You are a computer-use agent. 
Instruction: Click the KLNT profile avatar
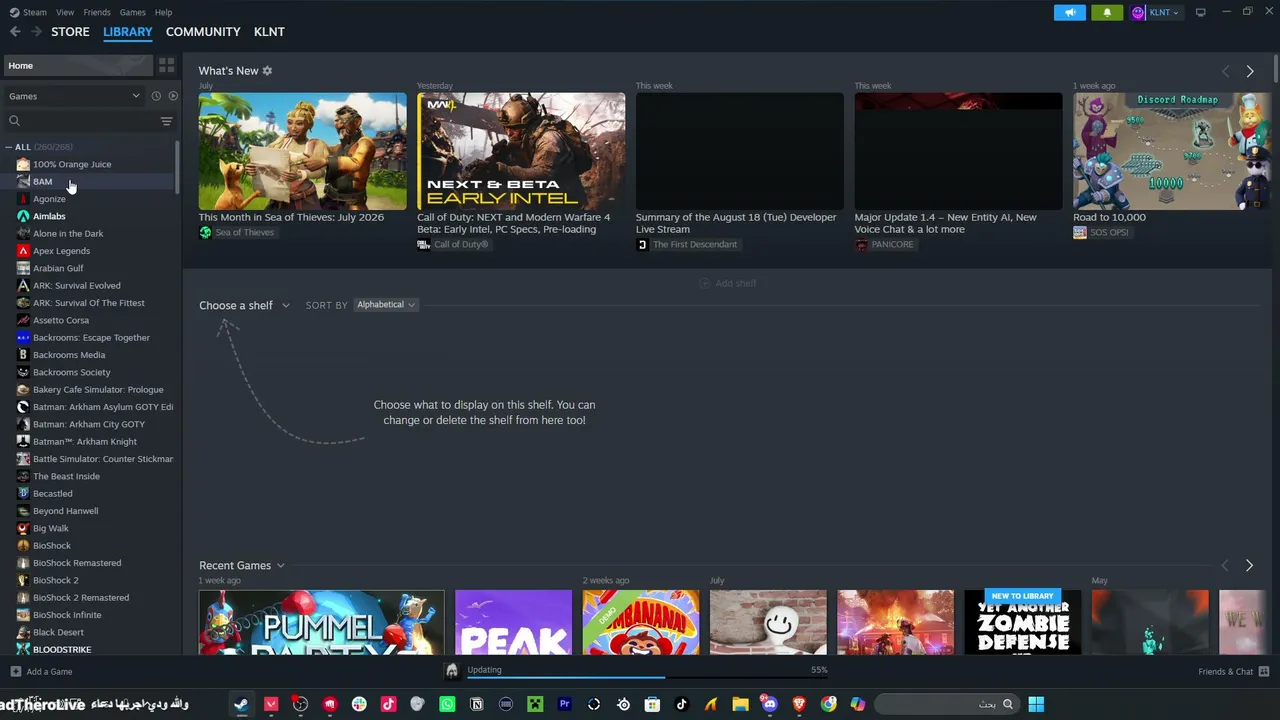[1138, 12]
